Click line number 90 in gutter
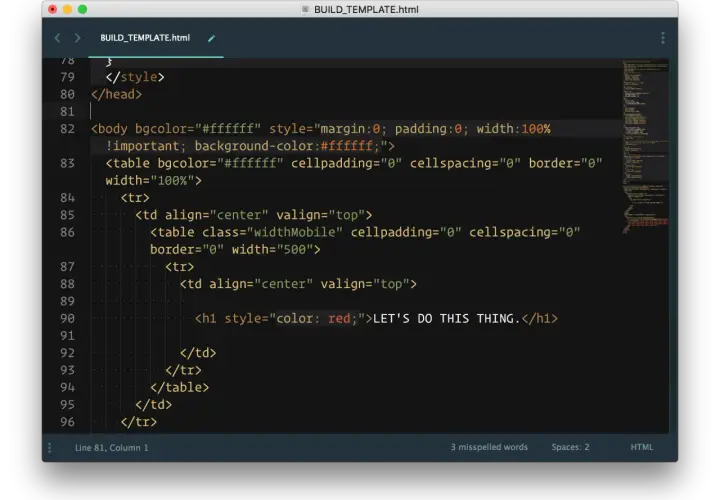The image size is (720, 500). (68, 319)
